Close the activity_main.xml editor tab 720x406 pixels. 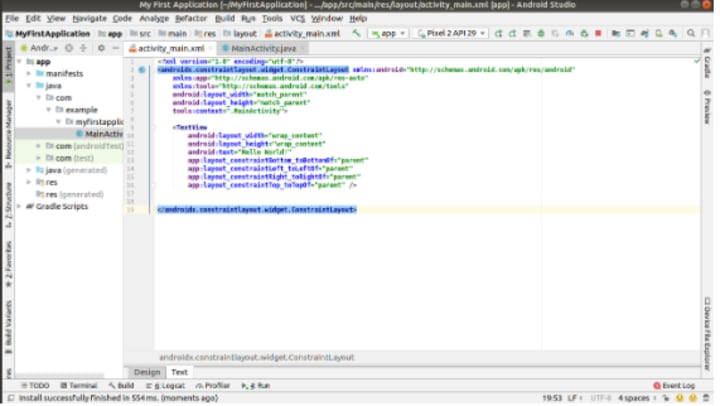click(x=210, y=48)
